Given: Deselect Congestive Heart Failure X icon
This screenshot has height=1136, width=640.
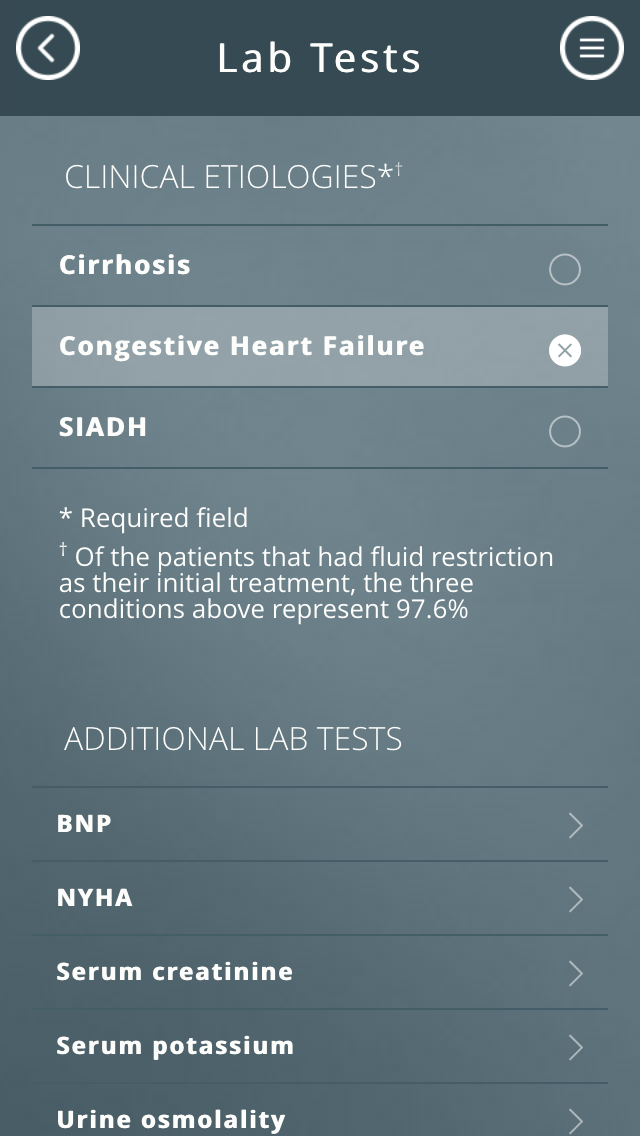Looking at the screenshot, I should [565, 351].
